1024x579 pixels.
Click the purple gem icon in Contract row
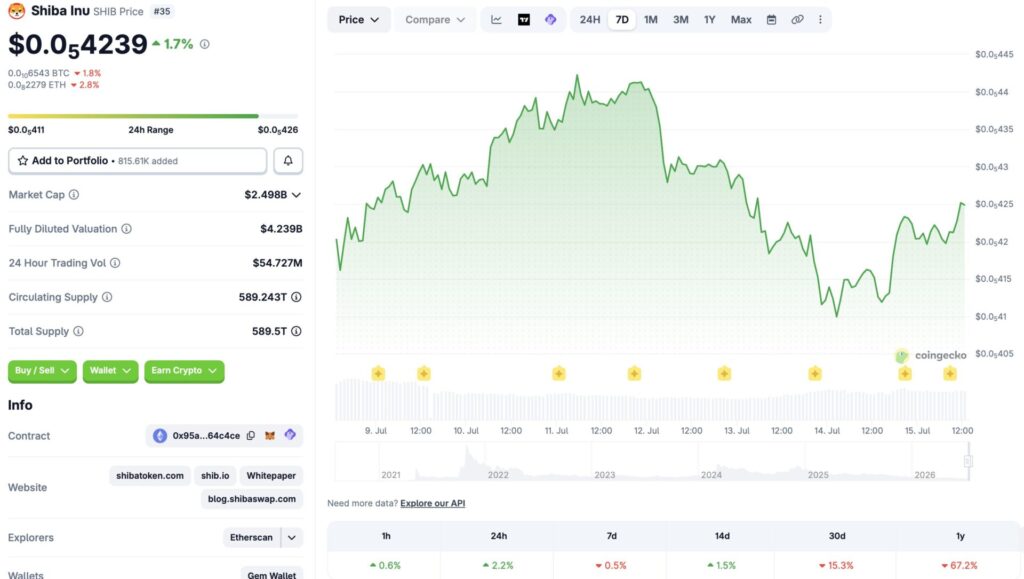290,435
